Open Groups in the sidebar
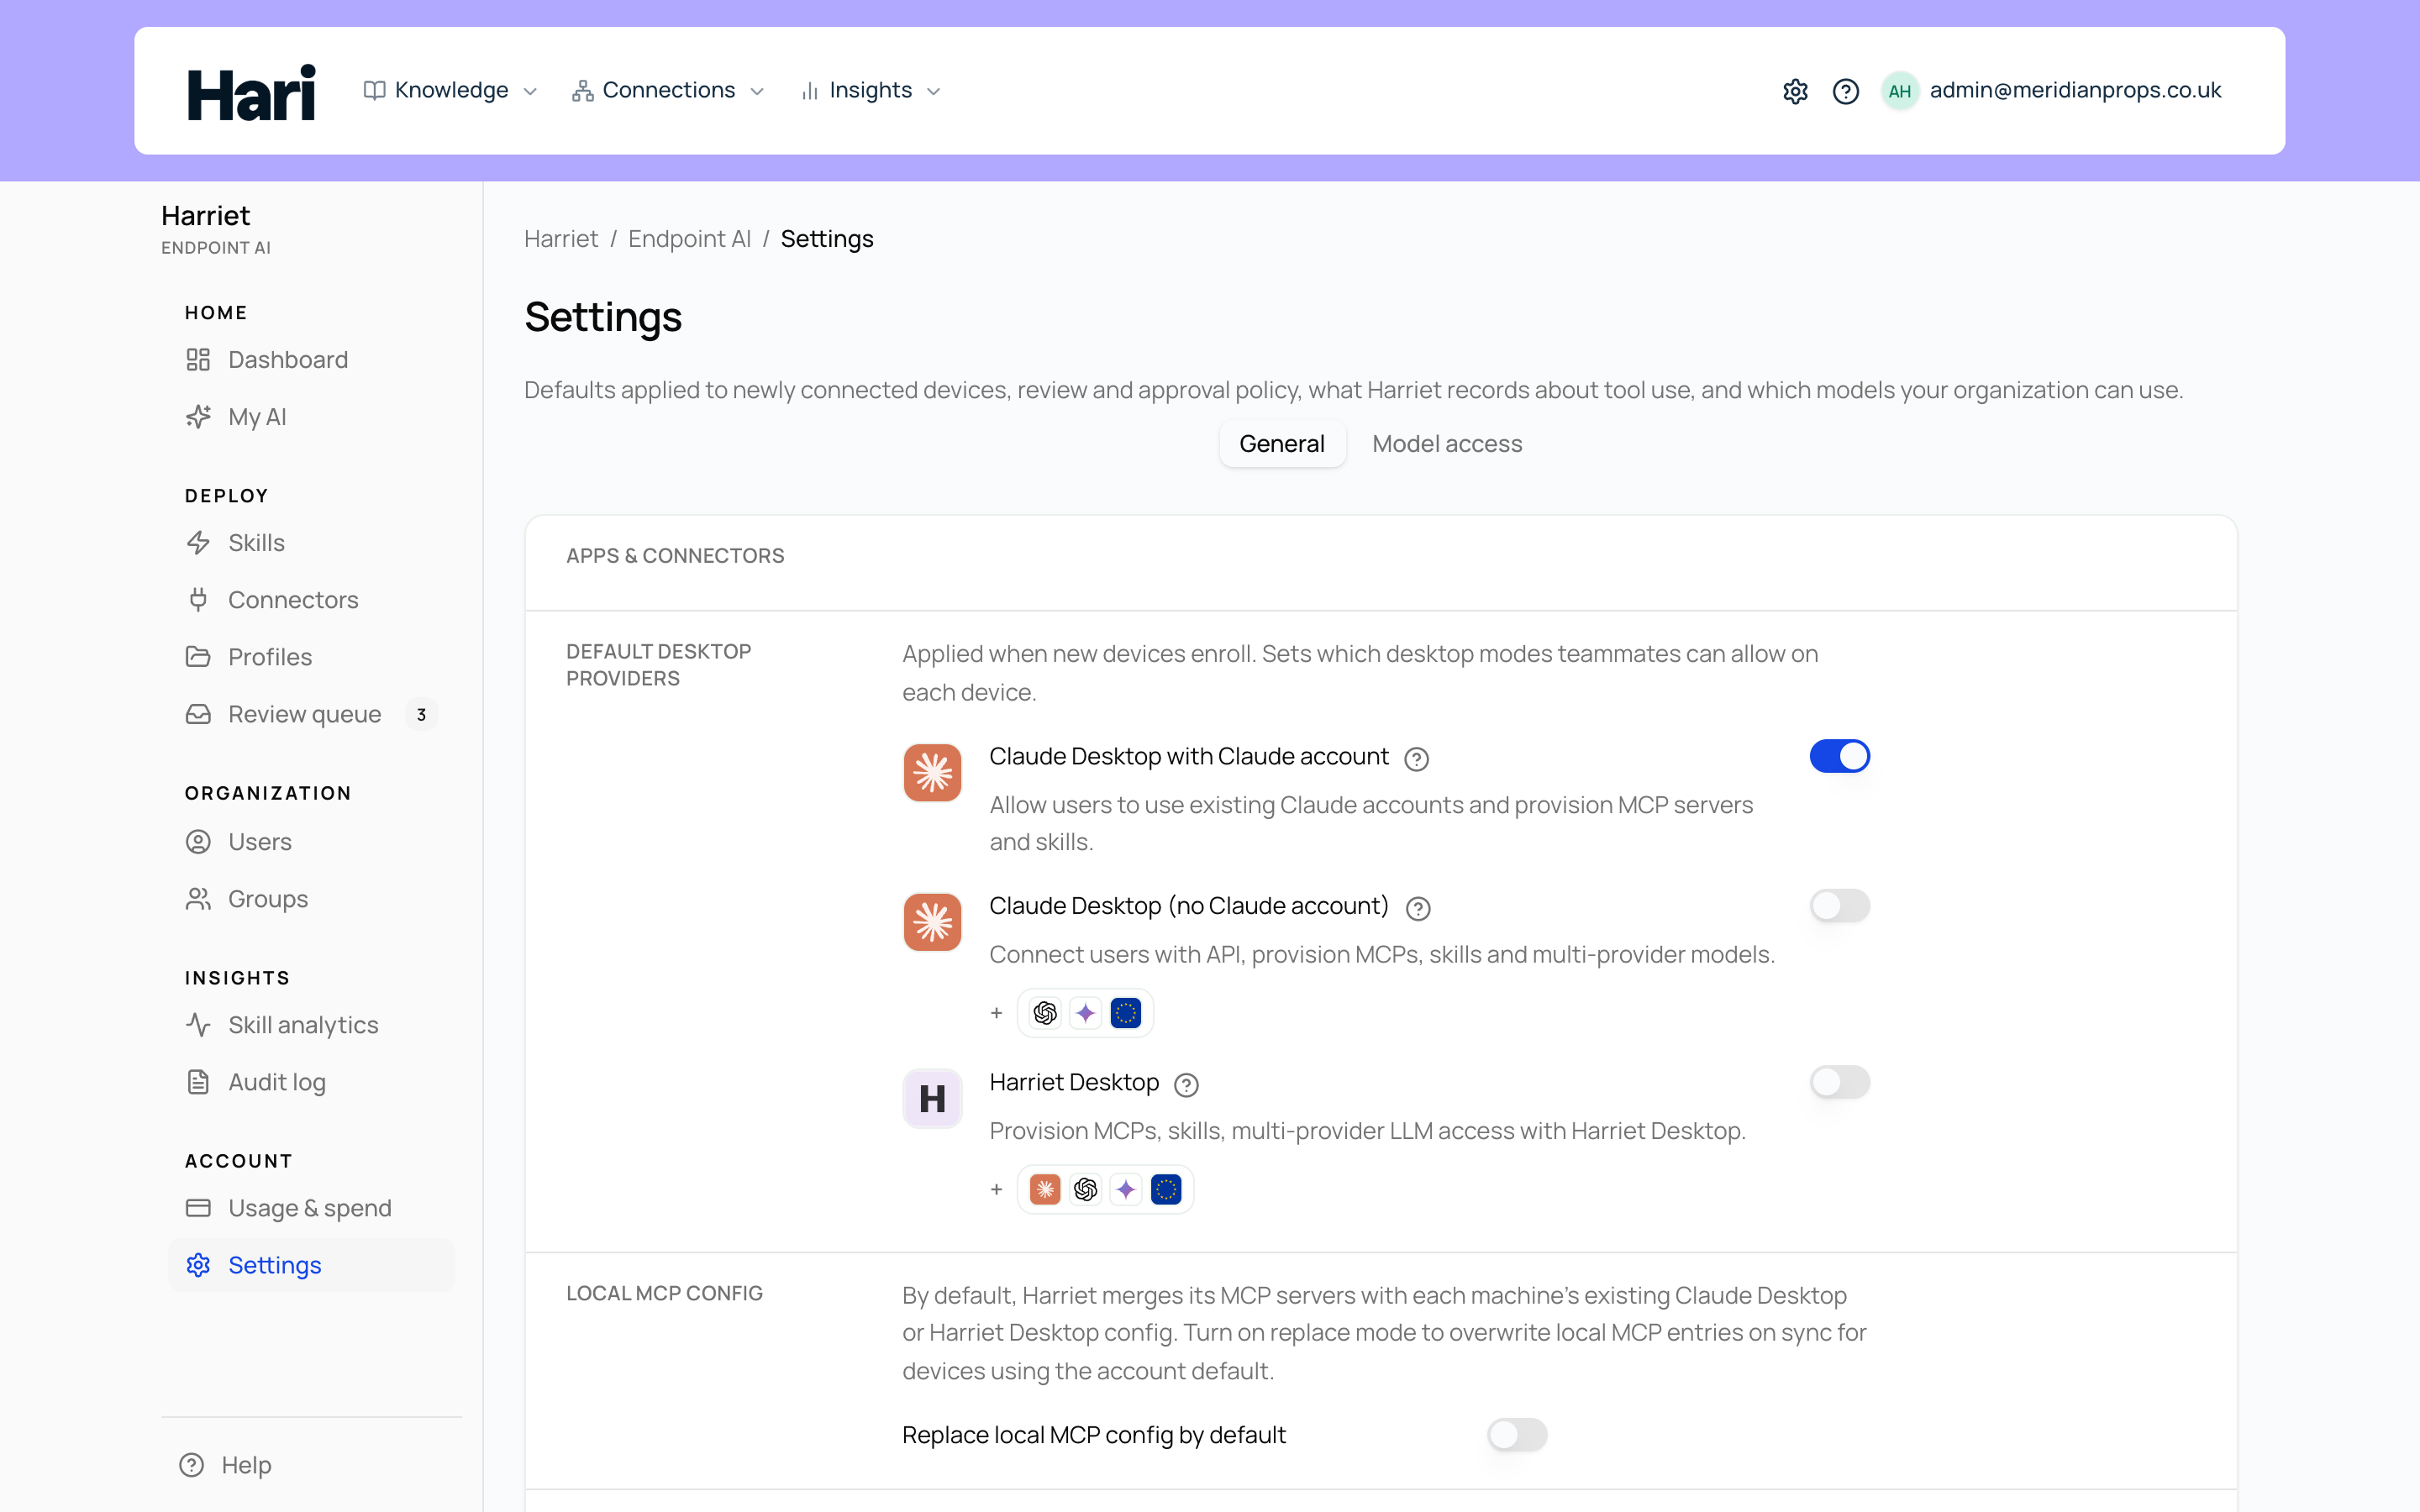Viewport: 2420px width, 1512px height. tap(312, 899)
